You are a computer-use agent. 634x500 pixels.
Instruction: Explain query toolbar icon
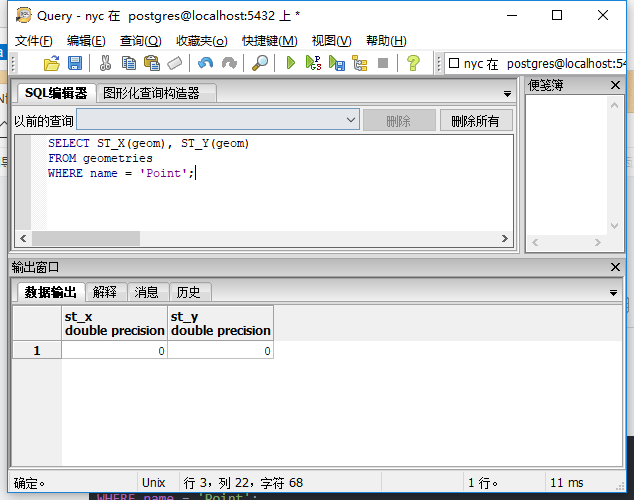coord(360,63)
